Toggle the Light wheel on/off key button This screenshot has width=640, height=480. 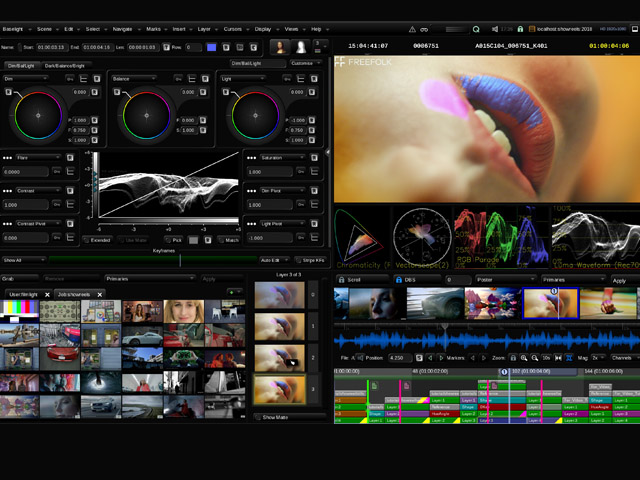(287, 78)
